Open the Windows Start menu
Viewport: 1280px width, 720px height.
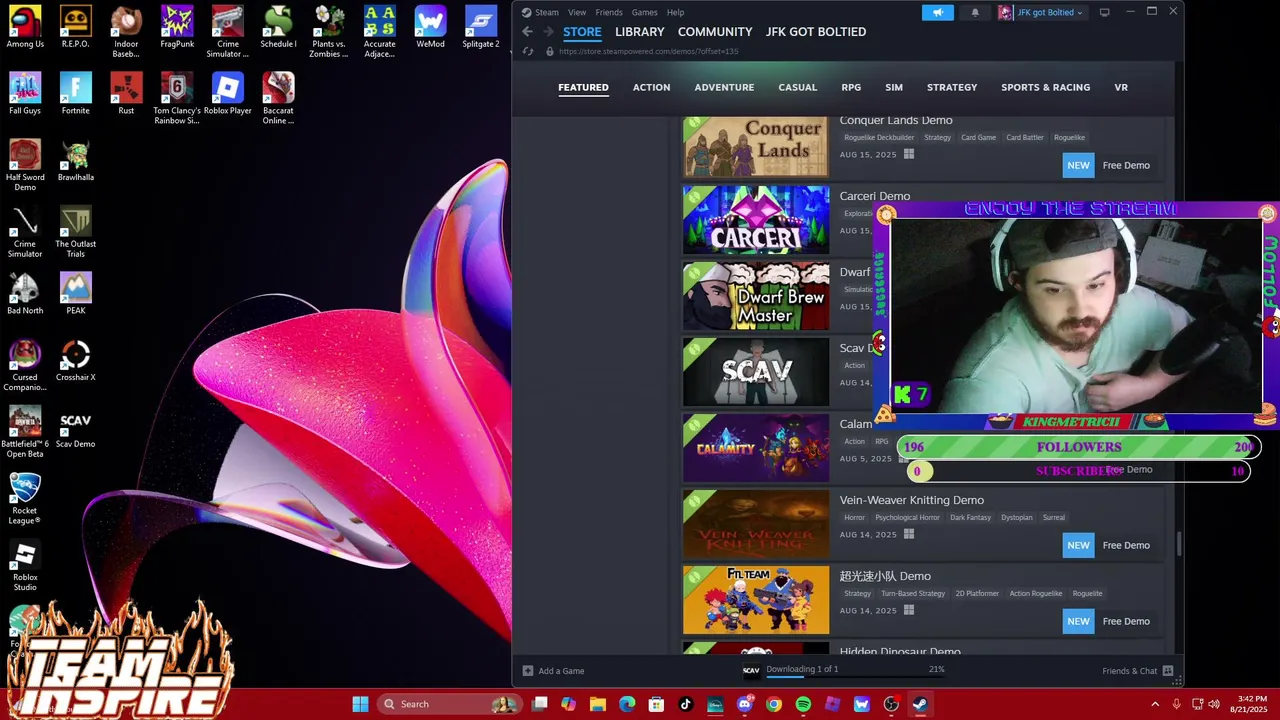(360, 704)
